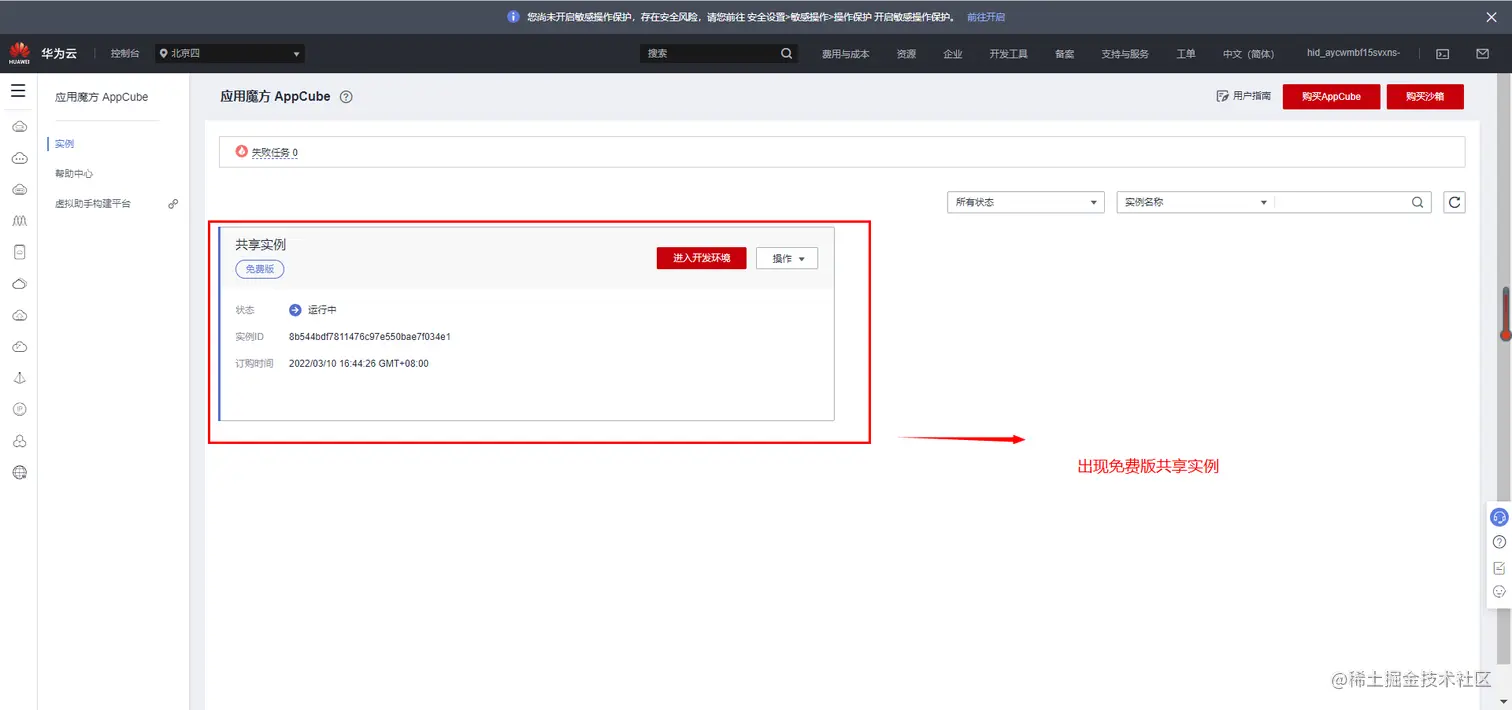Expand the 所有状态 status filter

pos(1025,202)
